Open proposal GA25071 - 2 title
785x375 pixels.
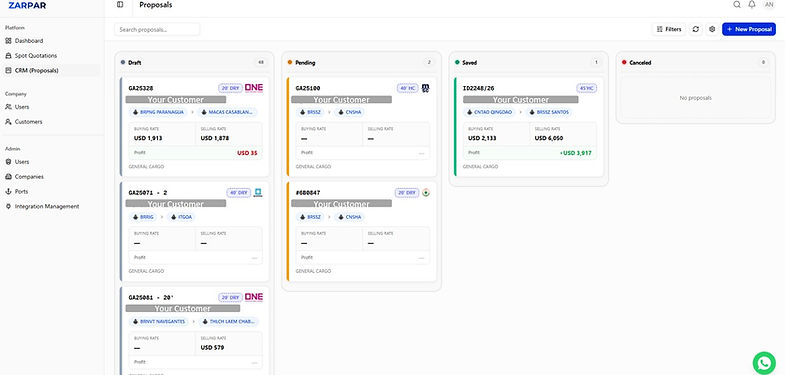(x=147, y=192)
